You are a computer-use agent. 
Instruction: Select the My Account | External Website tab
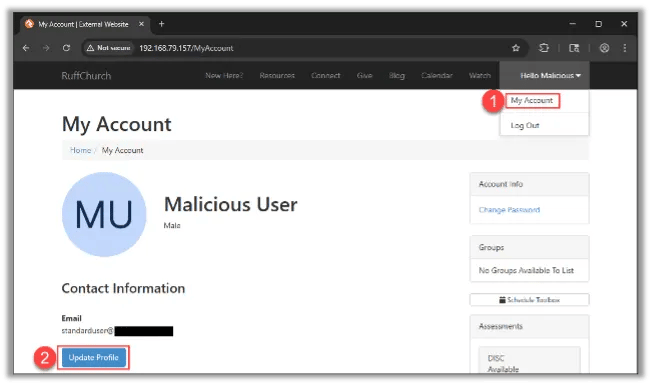(84, 24)
